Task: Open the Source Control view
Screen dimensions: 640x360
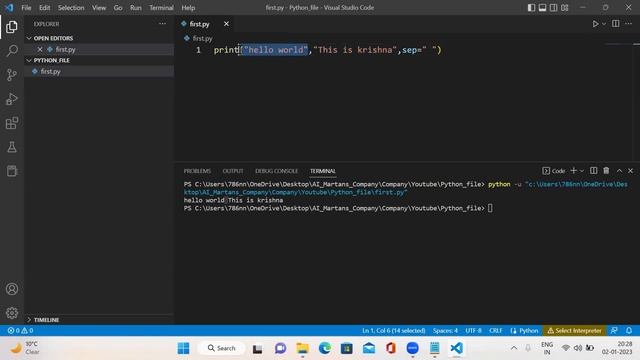Action: [12, 75]
